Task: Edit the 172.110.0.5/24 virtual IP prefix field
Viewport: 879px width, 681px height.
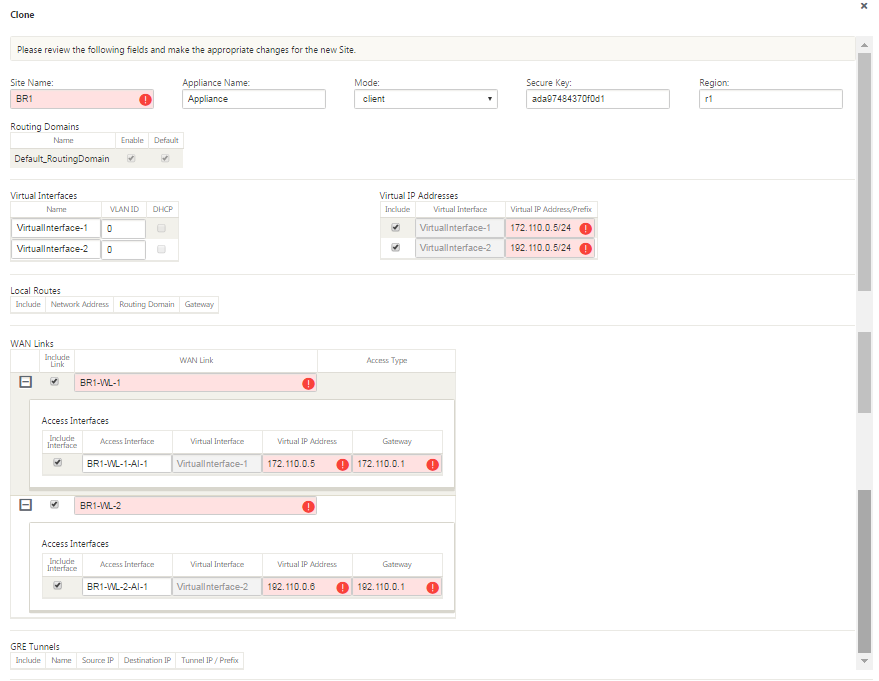Action: pyautogui.click(x=550, y=228)
